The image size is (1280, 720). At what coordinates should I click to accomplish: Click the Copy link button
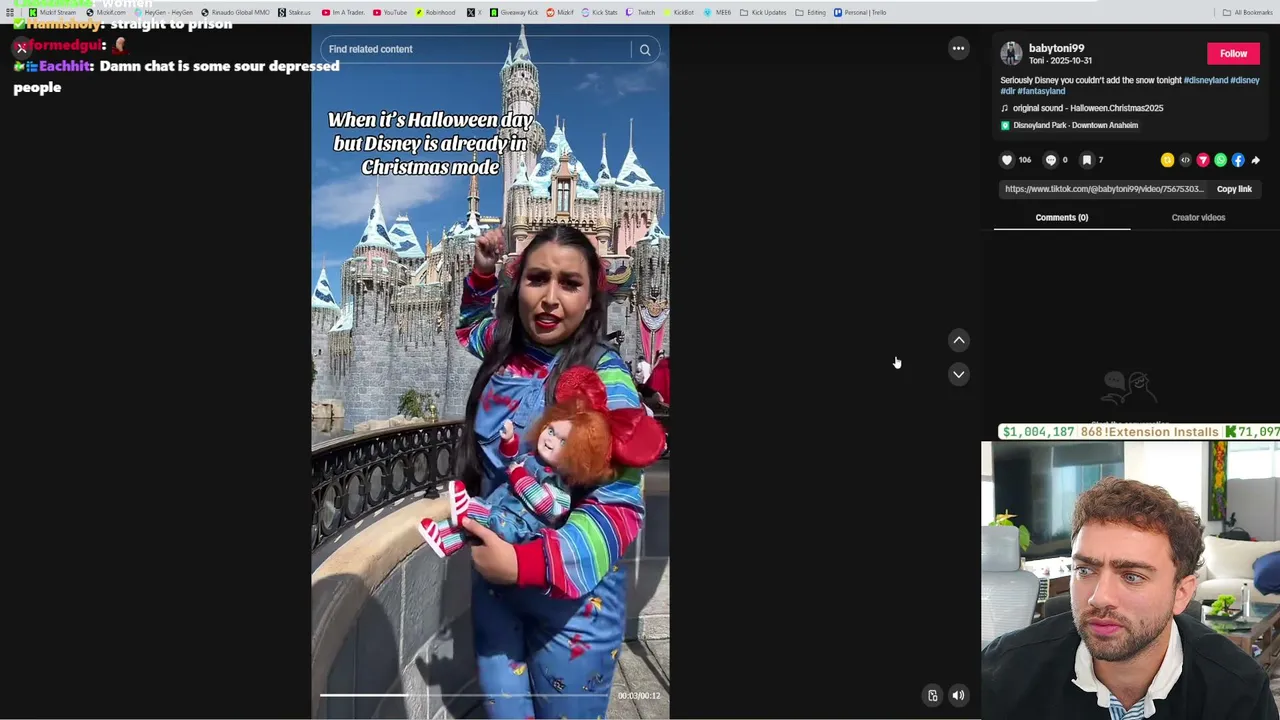pyautogui.click(x=1234, y=189)
